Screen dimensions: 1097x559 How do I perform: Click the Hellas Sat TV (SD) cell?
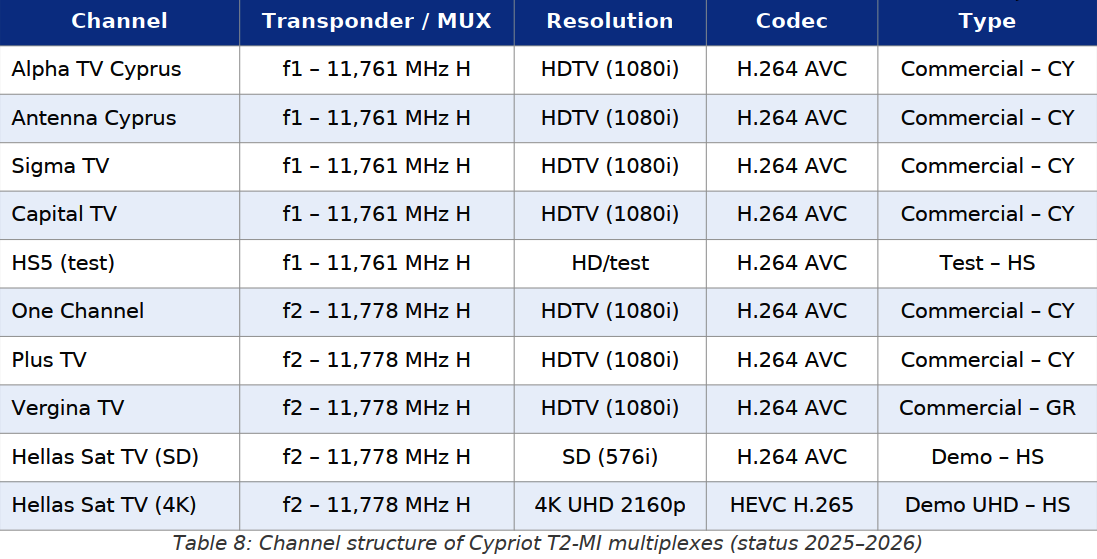[x=105, y=457]
